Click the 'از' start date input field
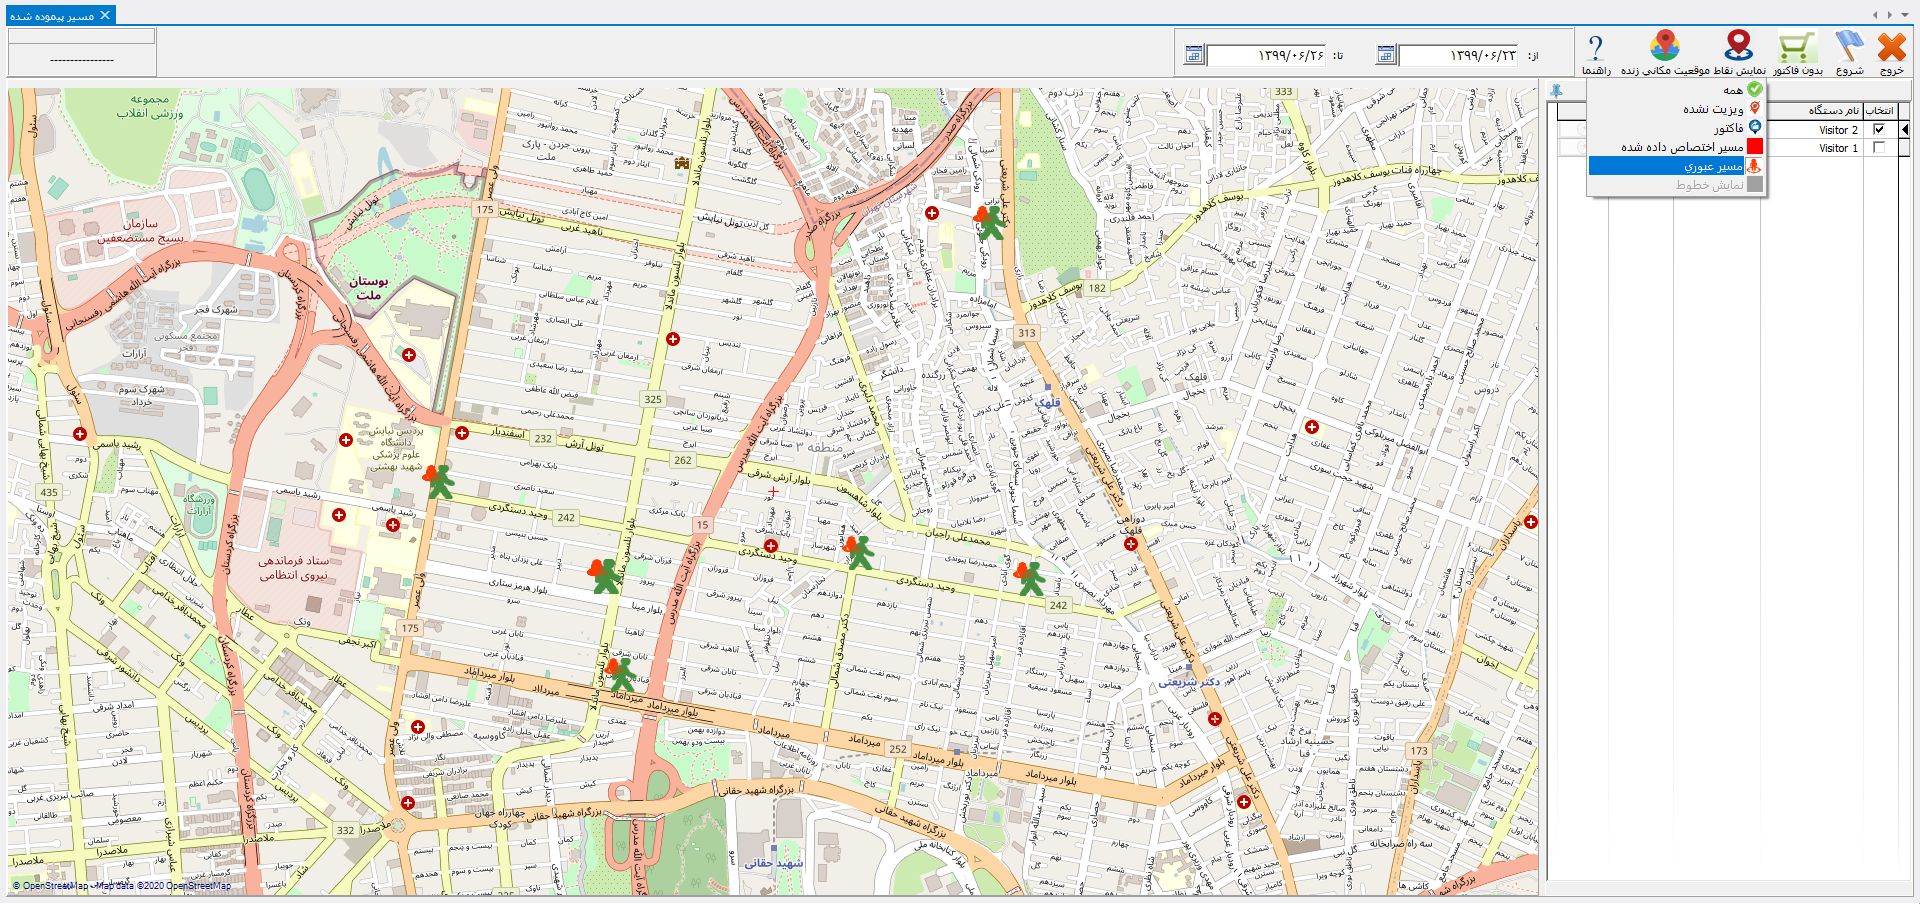Viewport: 1920px width, 904px height. pyautogui.click(x=1457, y=56)
